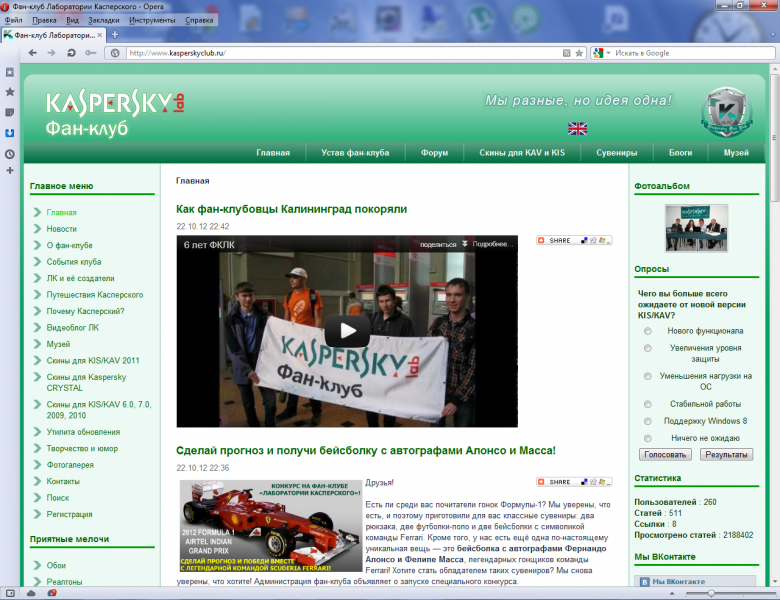Open the Блоги nav tab
The image size is (780, 600).
(680, 153)
